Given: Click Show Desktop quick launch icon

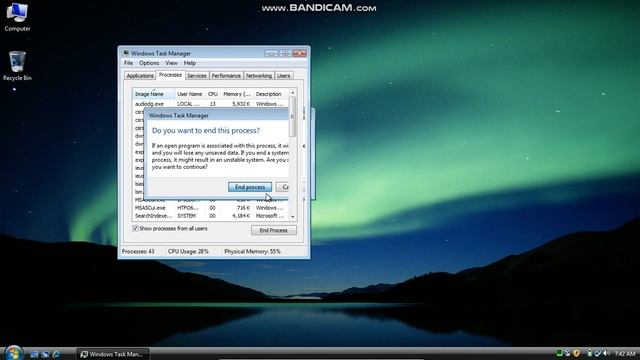Looking at the screenshot, I should point(34,354).
